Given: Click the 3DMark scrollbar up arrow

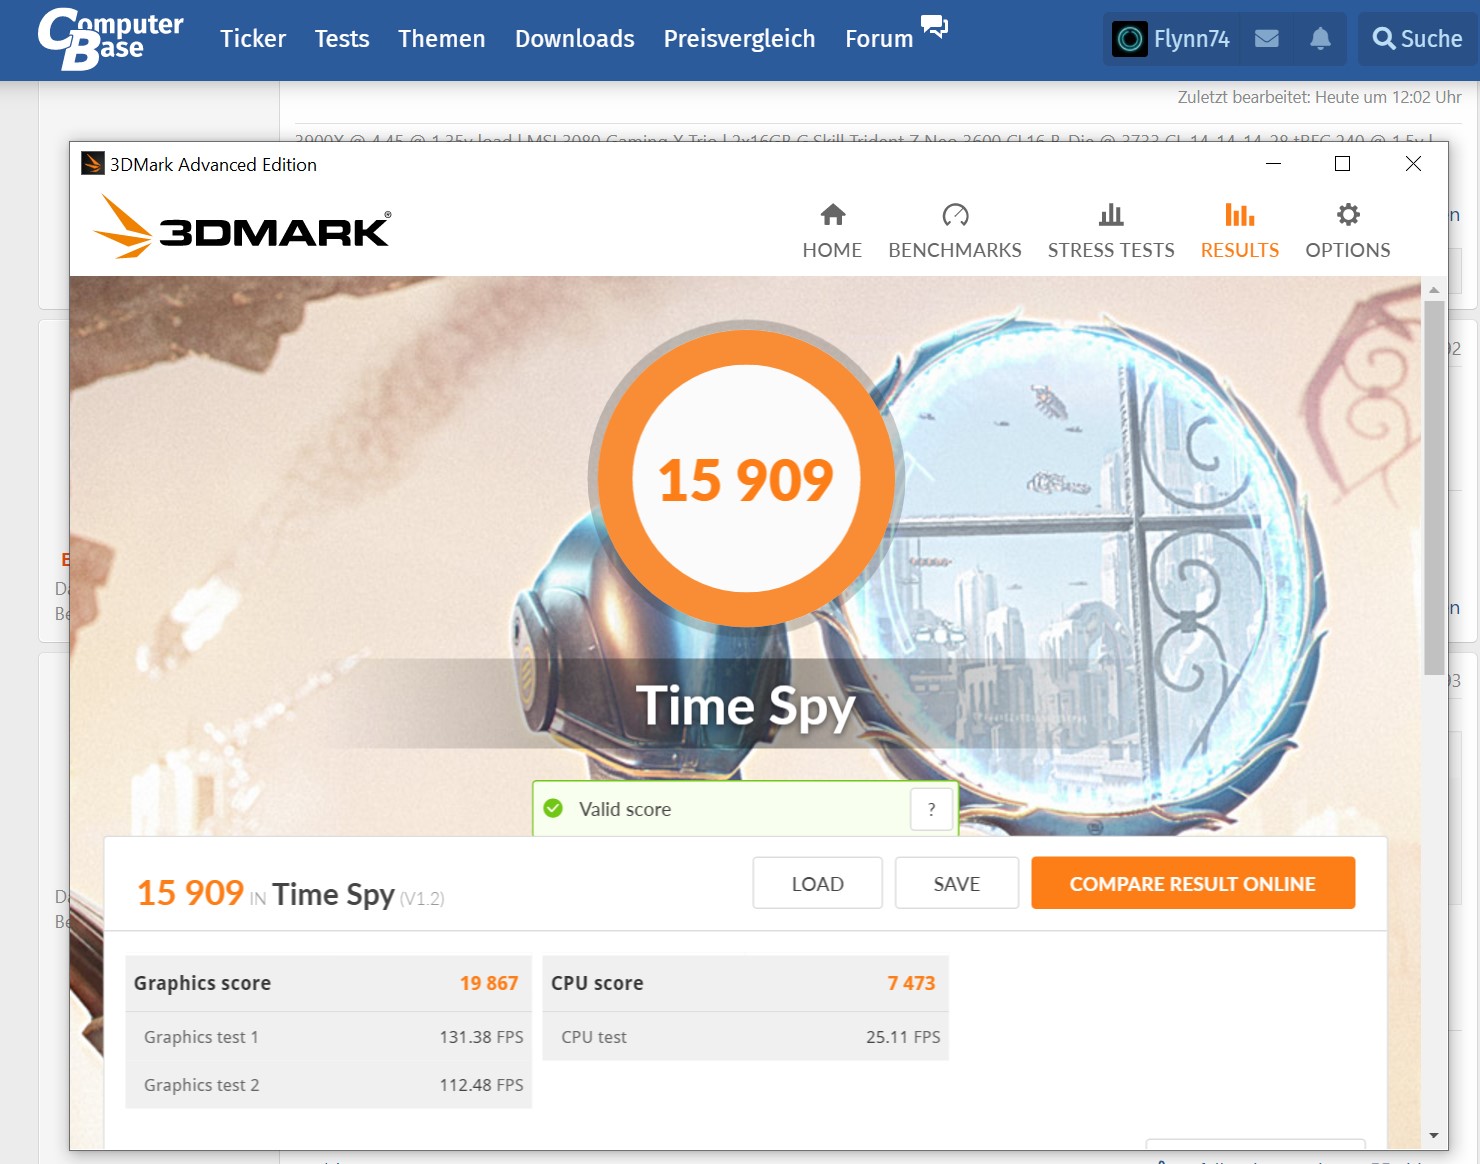Looking at the screenshot, I should point(1434,290).
